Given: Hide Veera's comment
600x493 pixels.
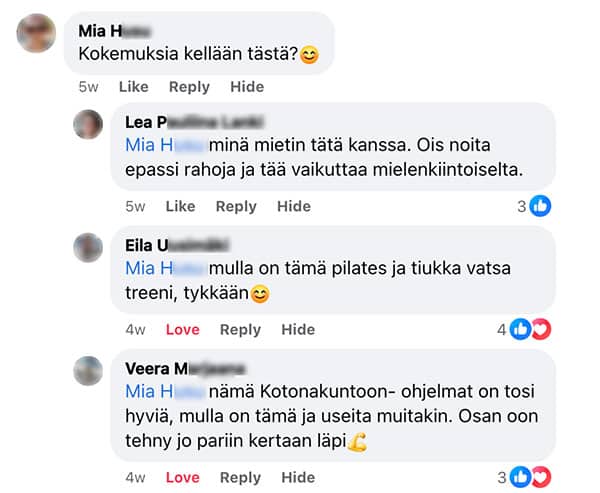Looking at the screenshot, I should point(298,477).
